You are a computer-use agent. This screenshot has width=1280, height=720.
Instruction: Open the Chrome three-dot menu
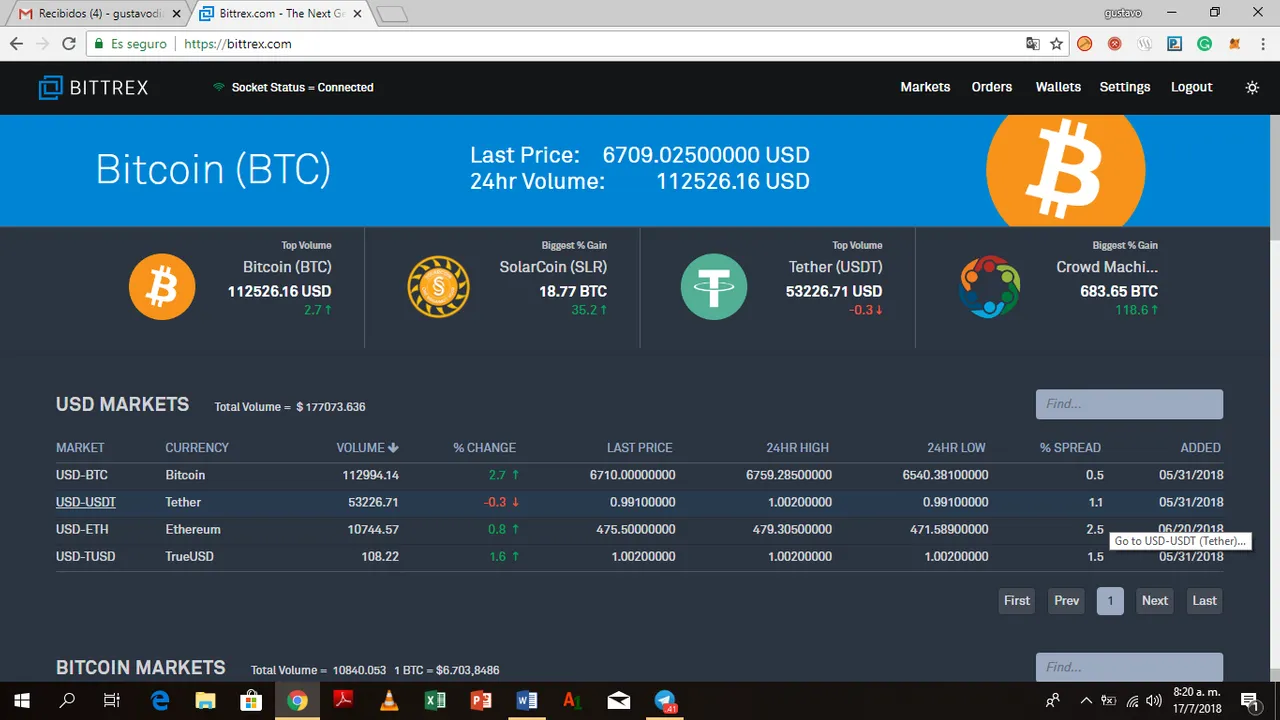pyautogui.click(x=1264, y=44)
